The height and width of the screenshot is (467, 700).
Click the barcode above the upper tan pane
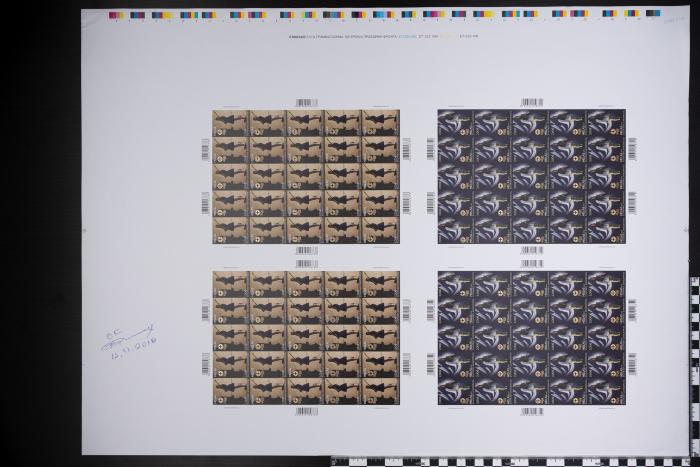point(307,103)
